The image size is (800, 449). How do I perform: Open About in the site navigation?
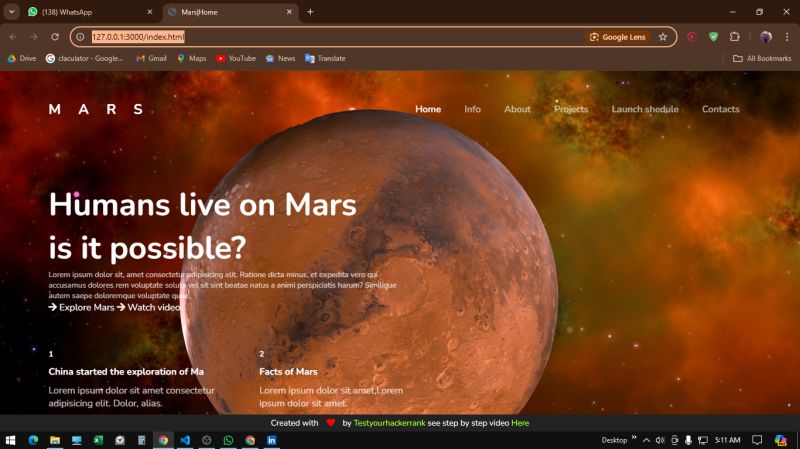[517, 109]
